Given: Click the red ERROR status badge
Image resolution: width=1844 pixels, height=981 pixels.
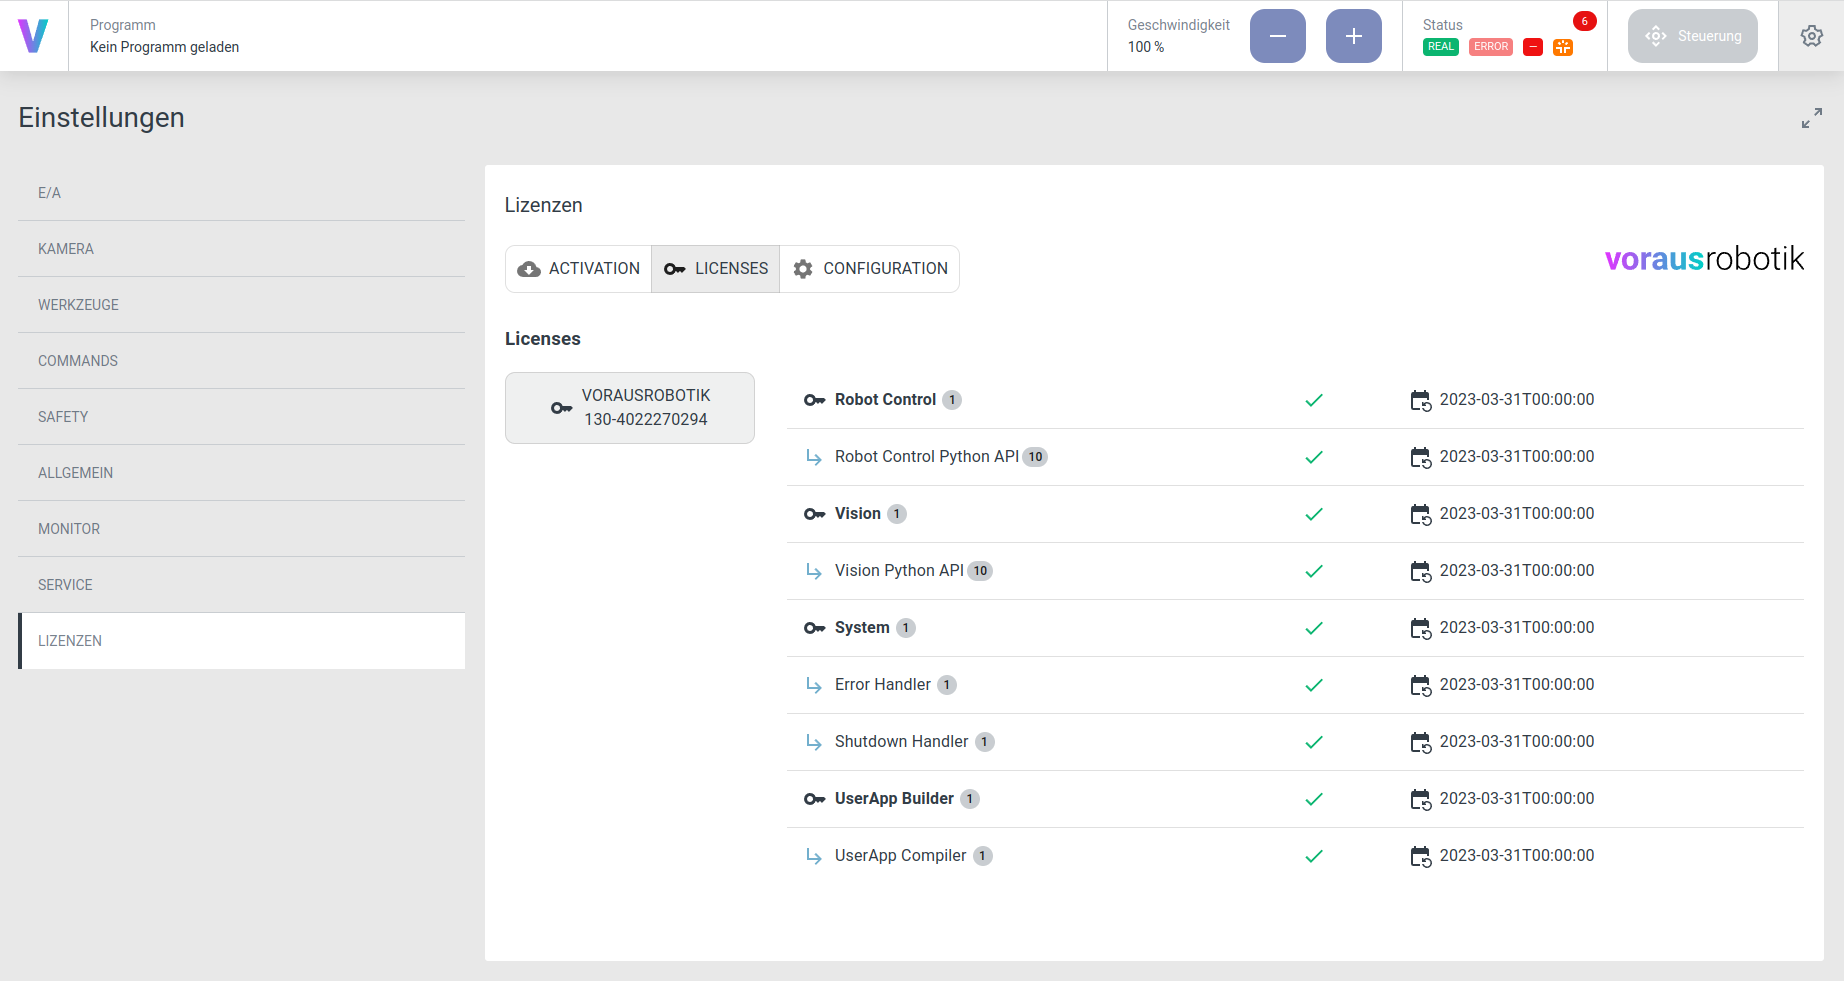Looking at the screenshot, I should coord(1490,47).
